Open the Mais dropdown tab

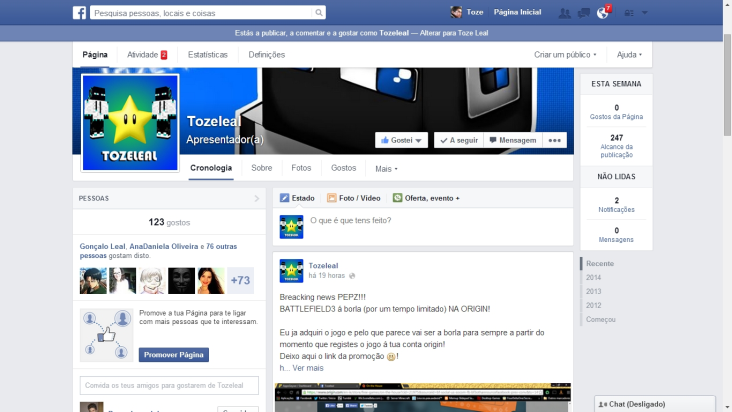(386, 169)
